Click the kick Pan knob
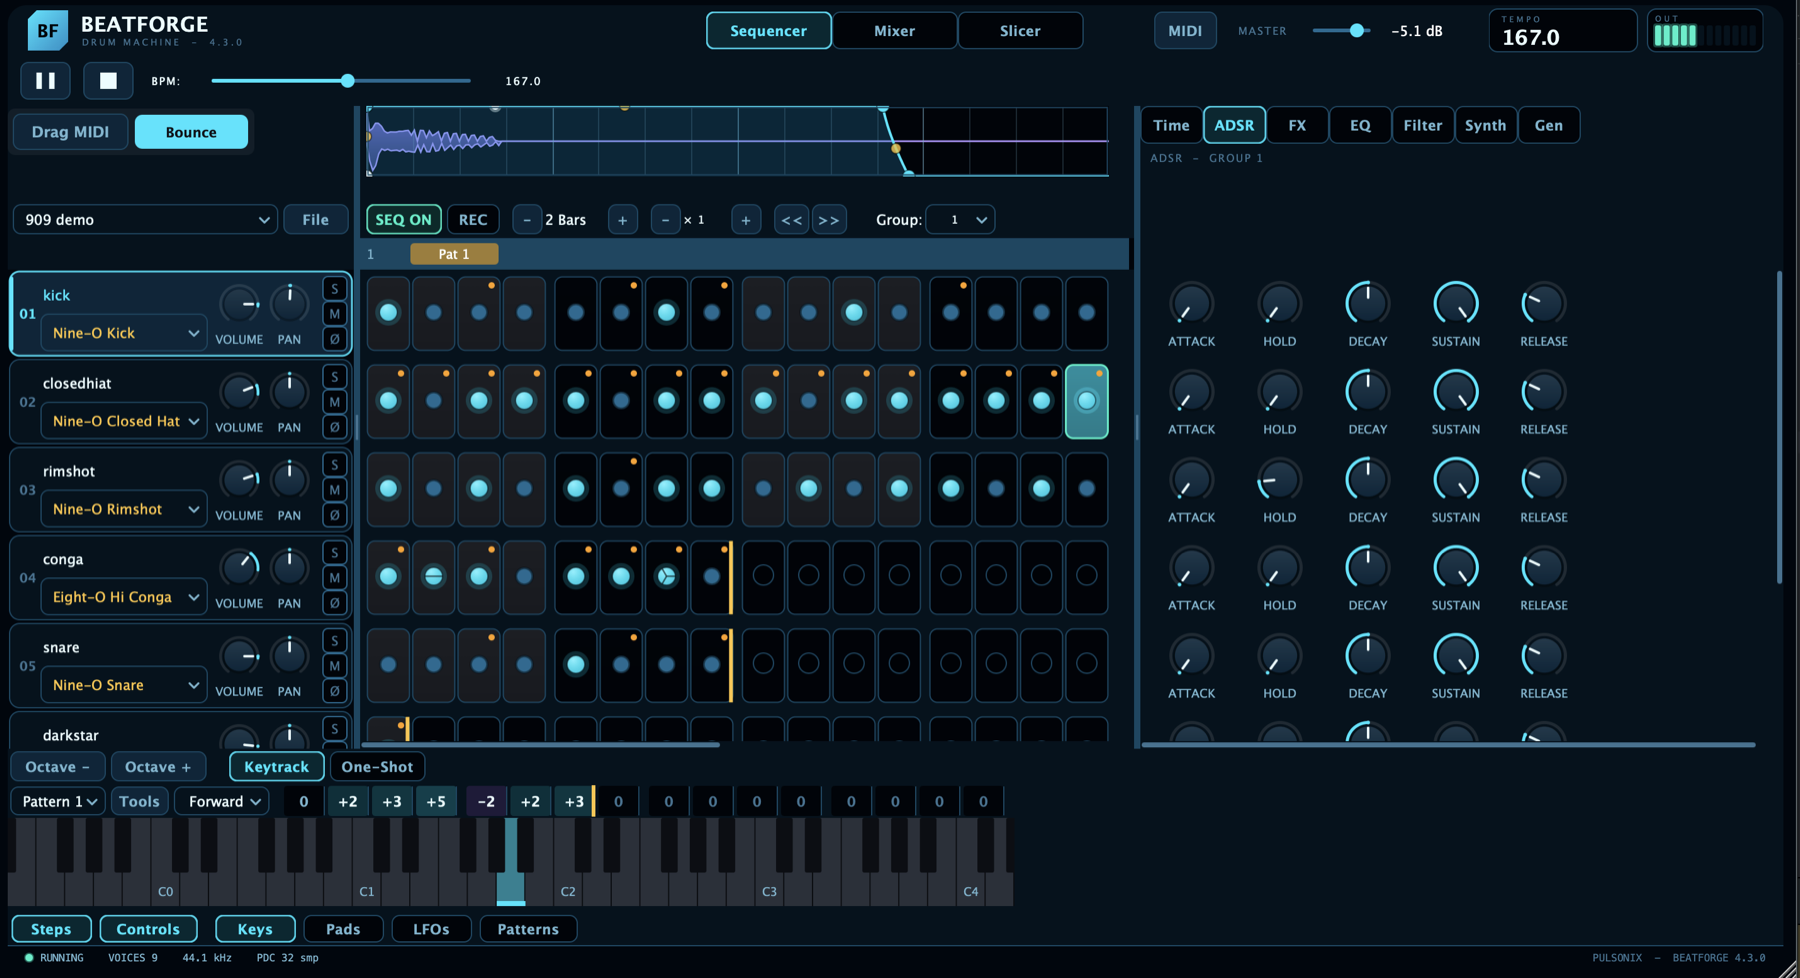This screenshot has width=1800, height=978. [289, 304]
